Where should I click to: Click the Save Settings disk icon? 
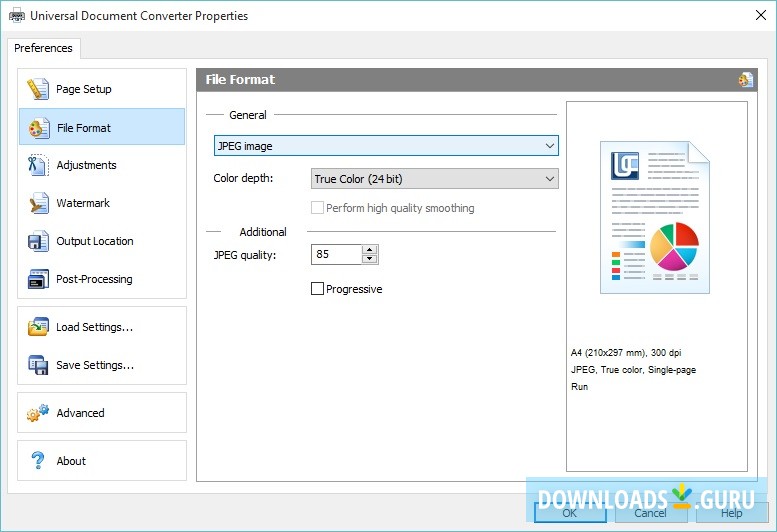38,365
